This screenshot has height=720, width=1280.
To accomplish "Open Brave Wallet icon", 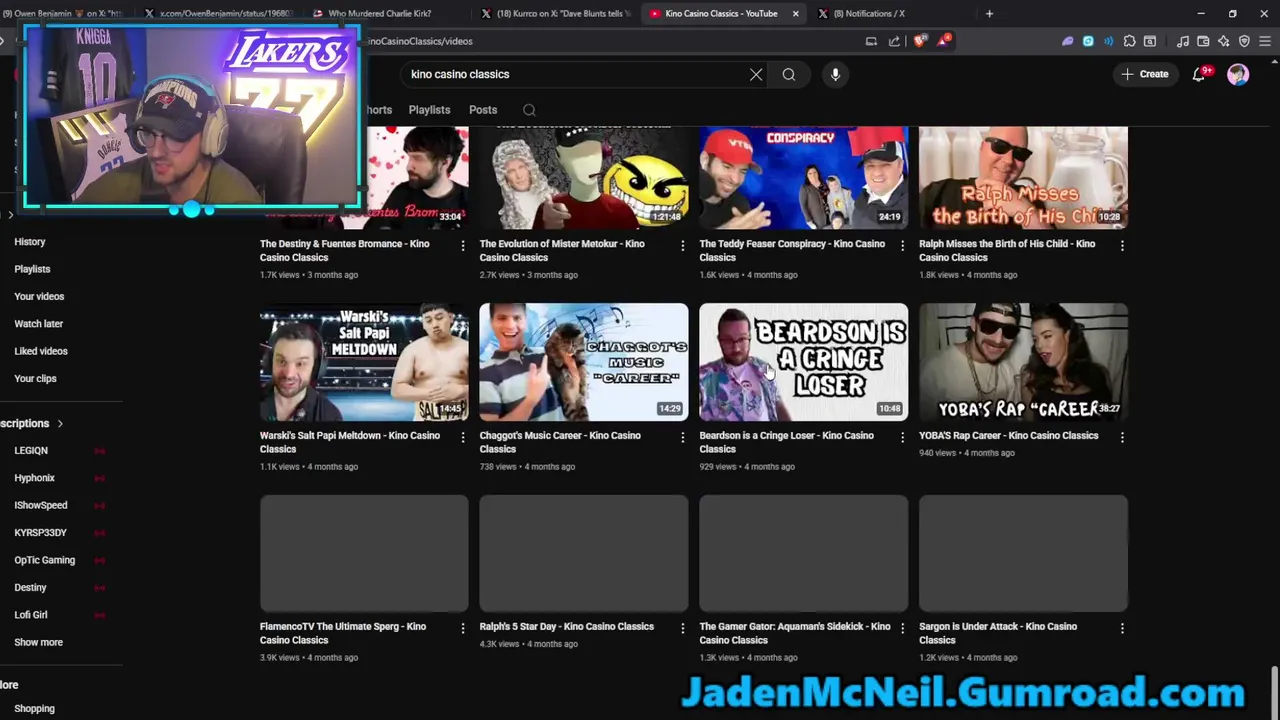I will [1203, 41].
